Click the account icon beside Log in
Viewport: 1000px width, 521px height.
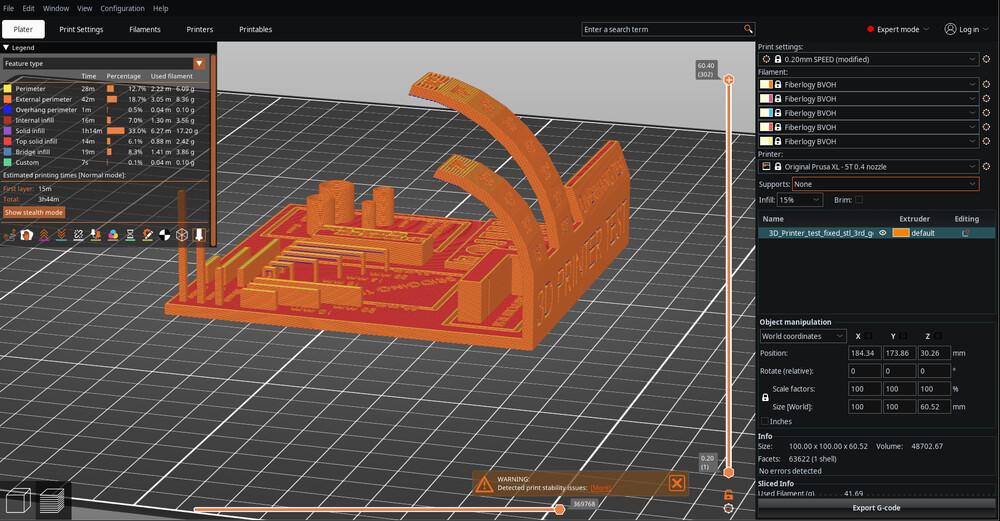(950, 29)
